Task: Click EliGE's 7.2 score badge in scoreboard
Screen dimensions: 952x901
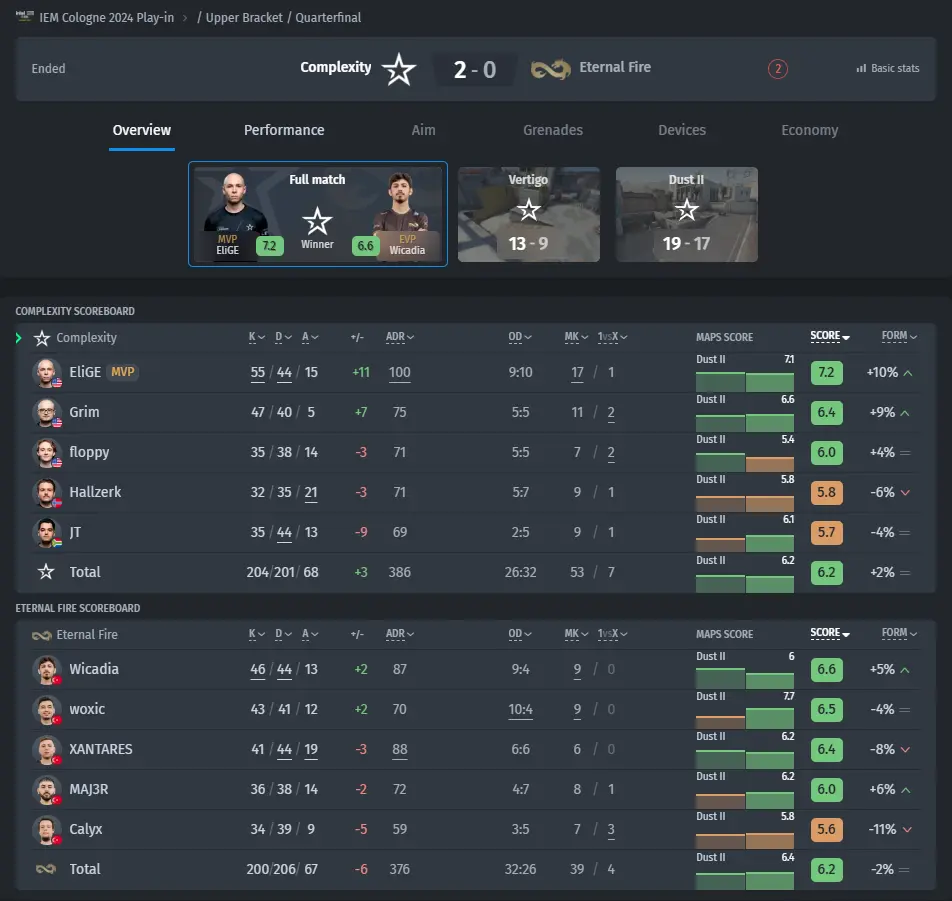Action: click(x=826, y=372)
